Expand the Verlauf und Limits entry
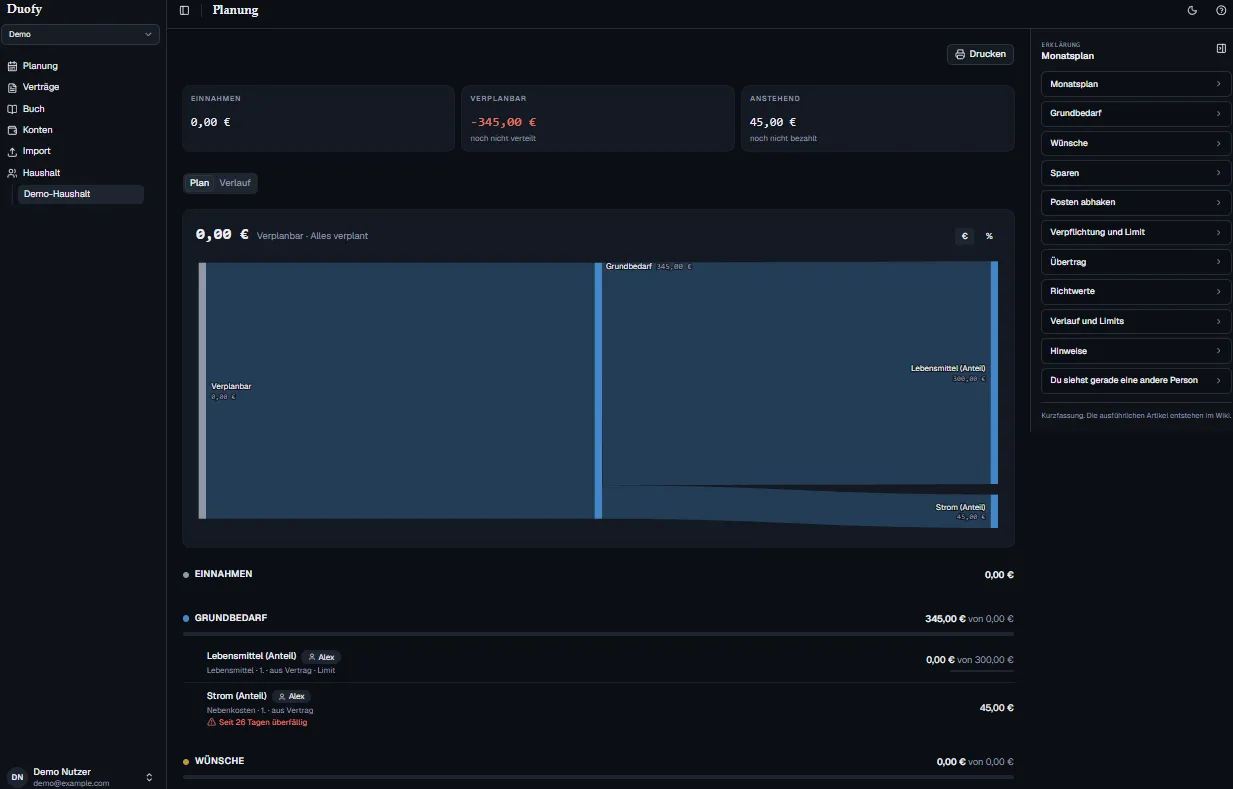 1136,321
